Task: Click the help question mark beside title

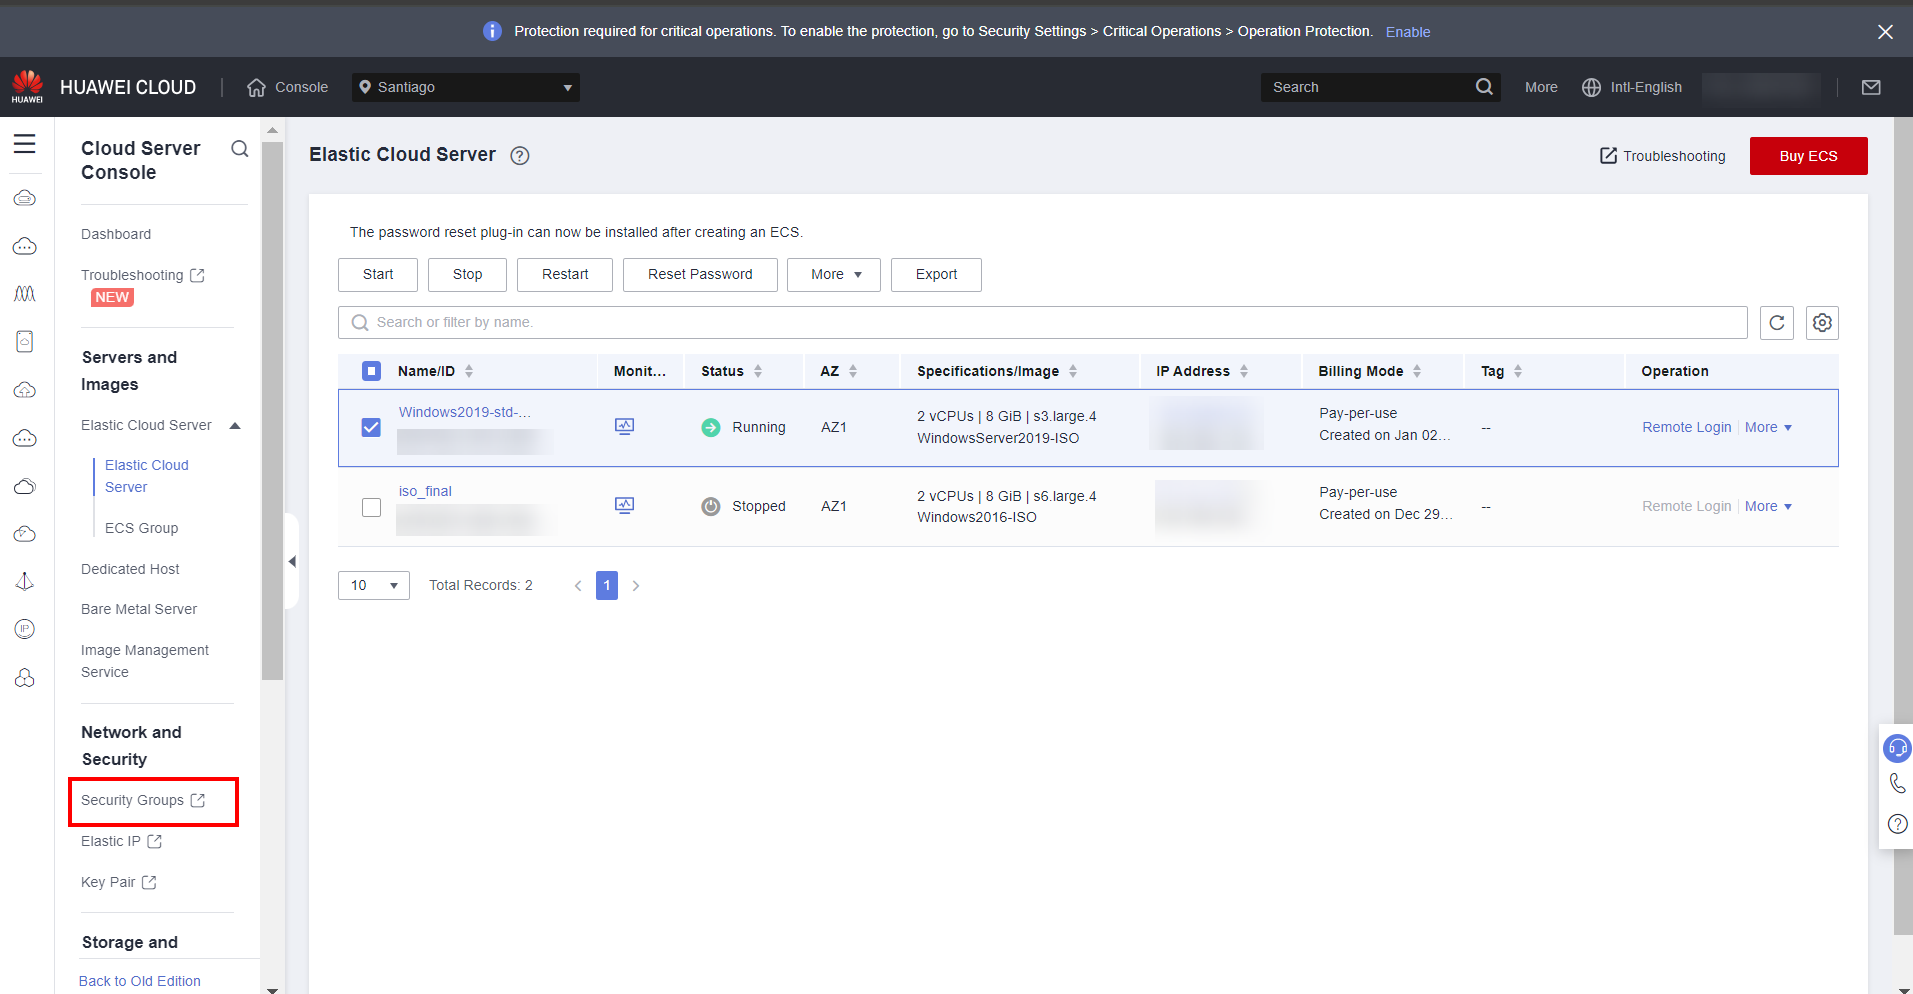Action: coord(520,156)
